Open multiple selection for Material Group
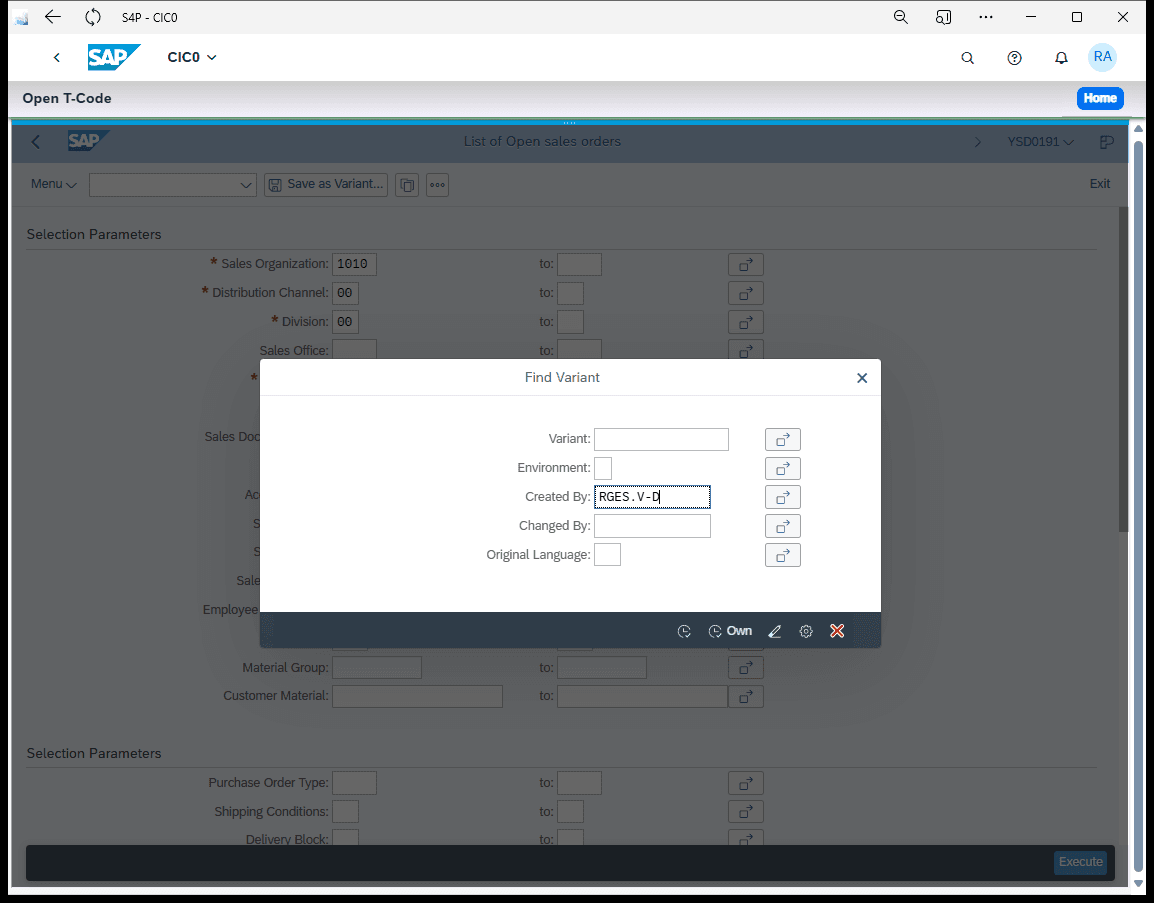Image resolution: width=1154 pixels, height=903 pixels. click(746, 667)
